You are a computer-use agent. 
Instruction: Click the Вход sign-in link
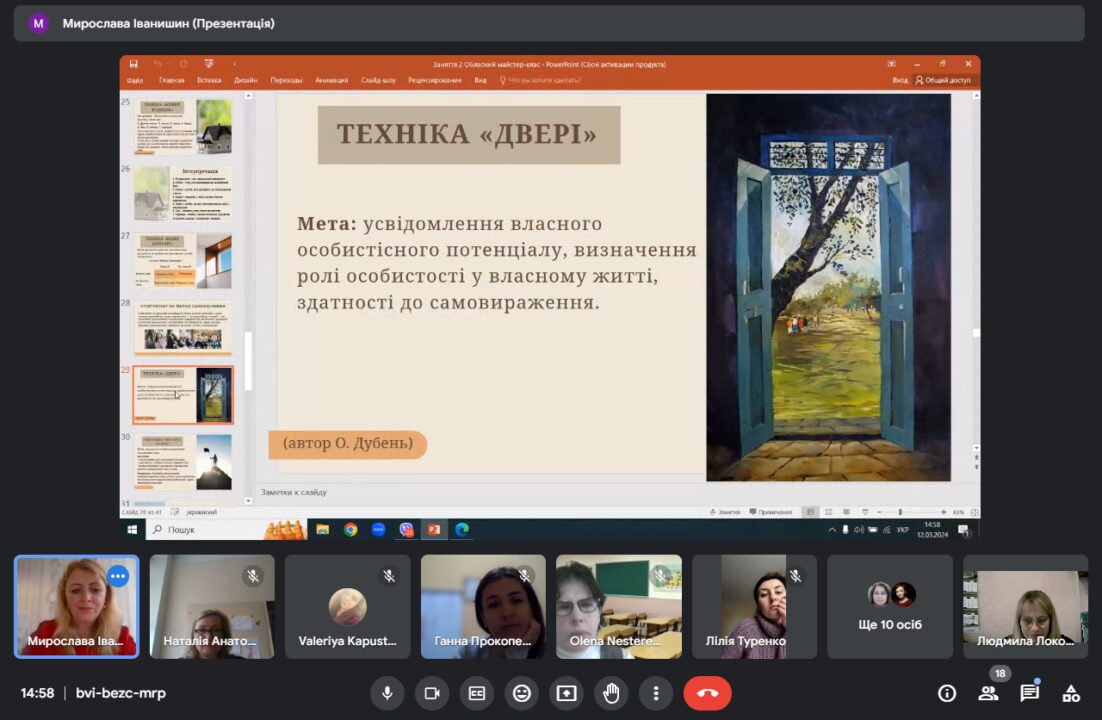pyautogui.click(x=900, y=80)
